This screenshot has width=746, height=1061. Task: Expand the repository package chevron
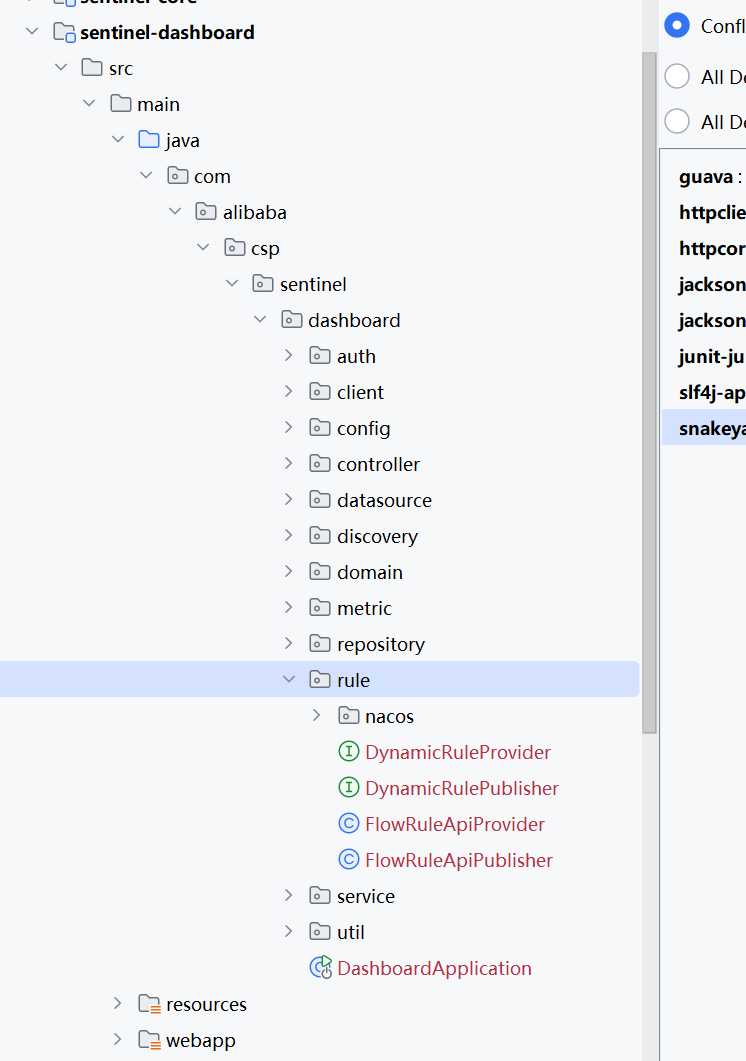pos(288,644)
